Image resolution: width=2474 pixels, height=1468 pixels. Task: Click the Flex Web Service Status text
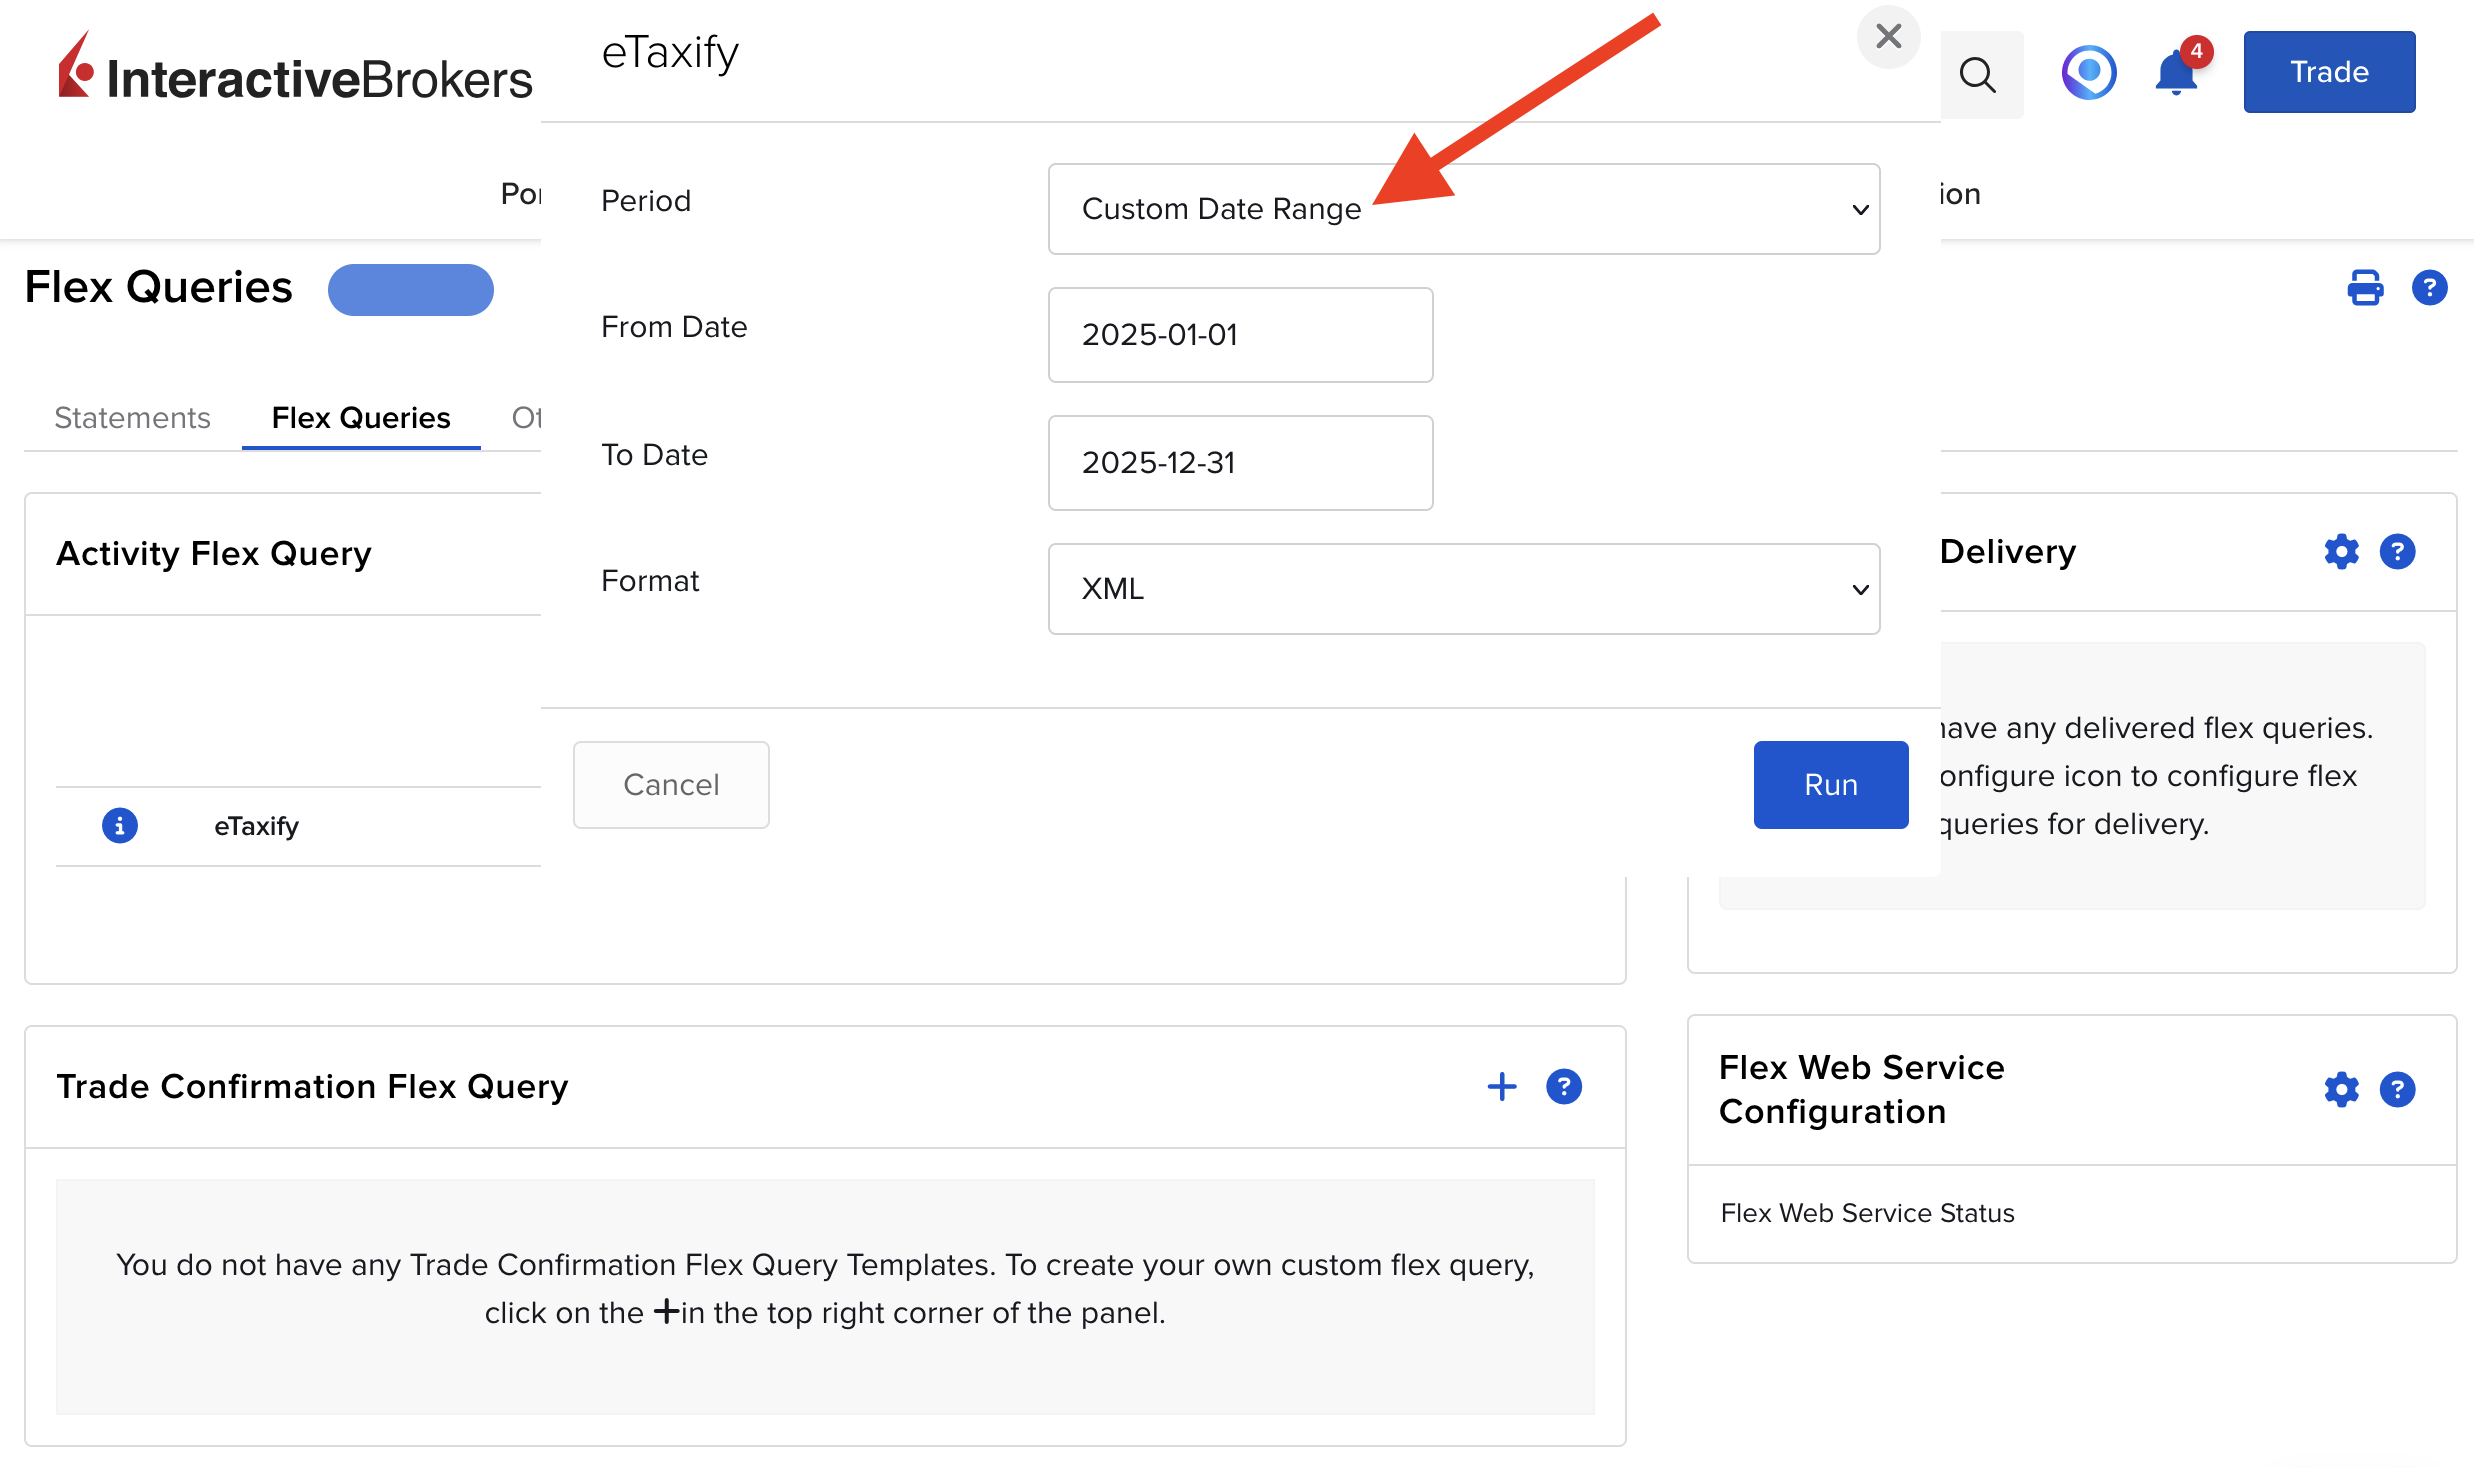pyautogui.click(x=1867, y=1213)
